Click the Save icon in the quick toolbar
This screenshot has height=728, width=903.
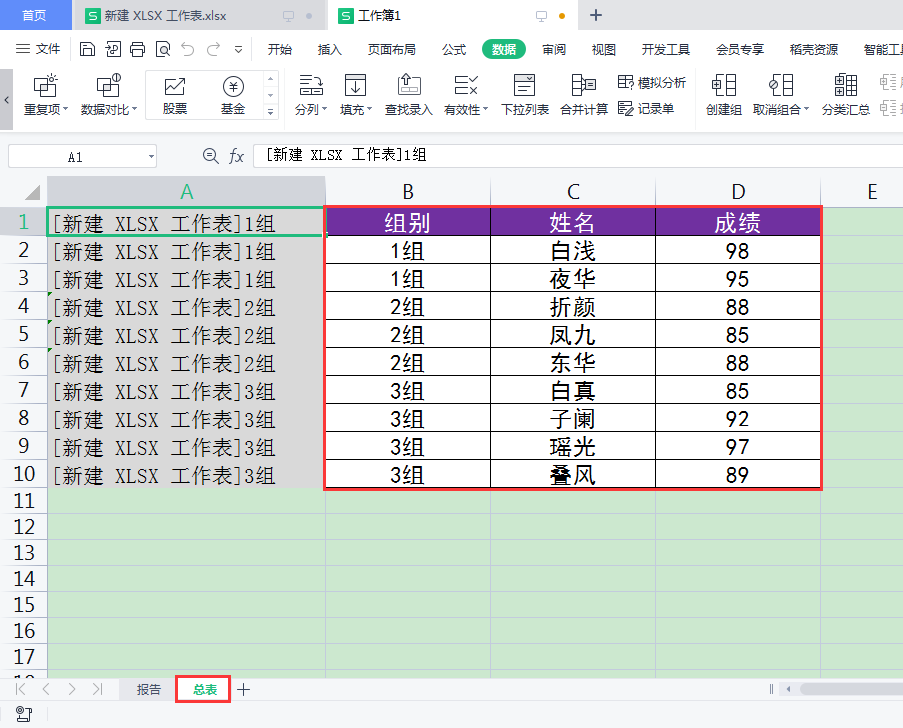coord(87,50)
